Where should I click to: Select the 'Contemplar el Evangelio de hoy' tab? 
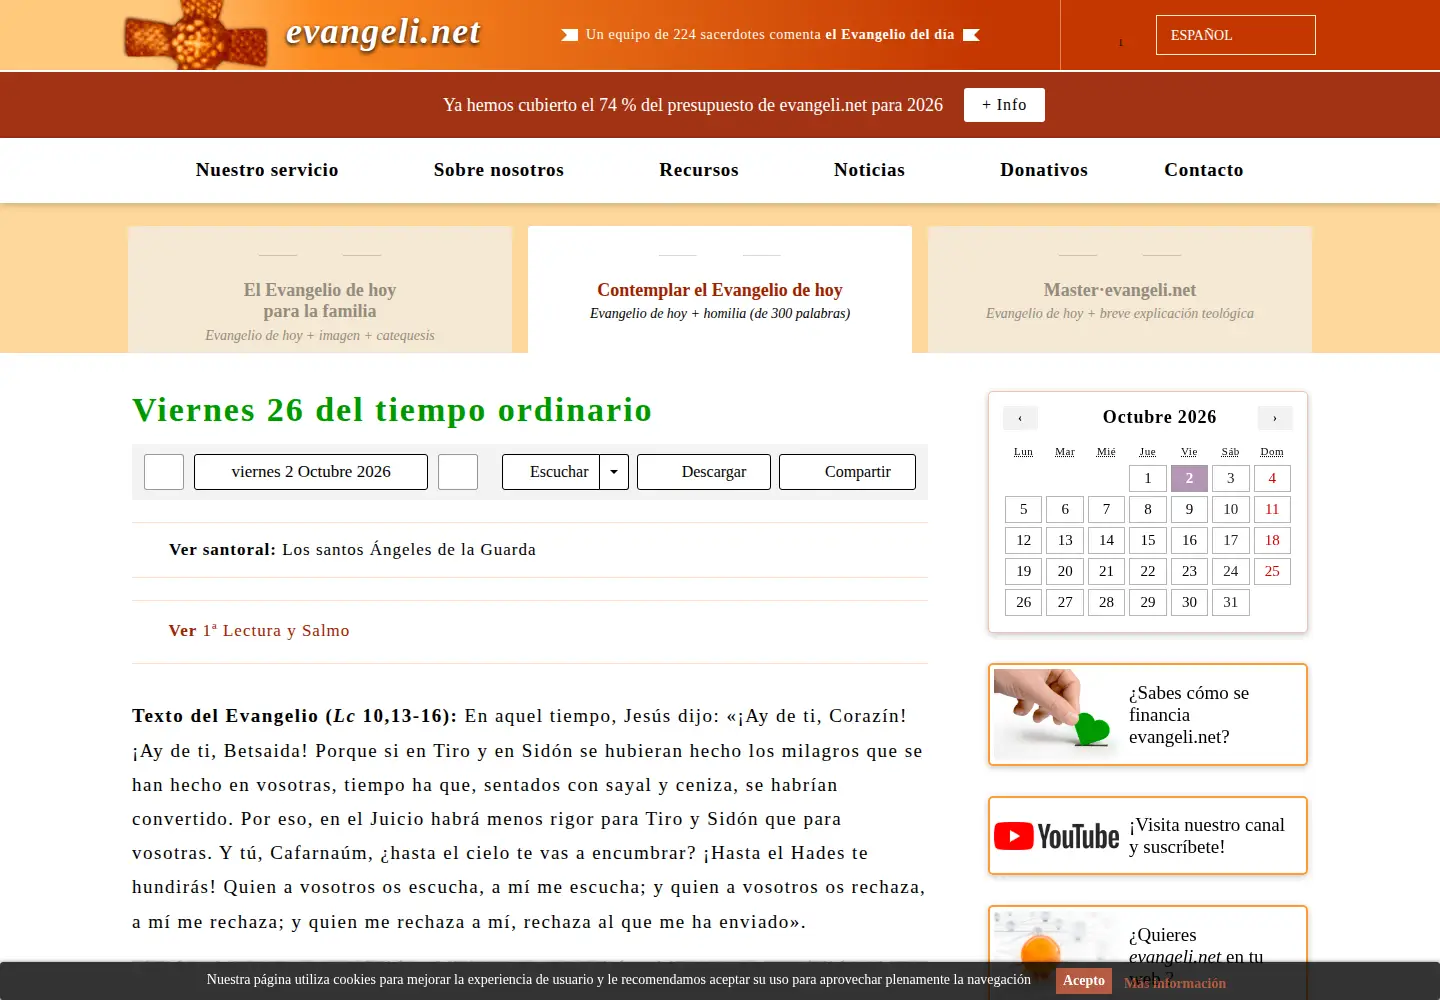(720, 290)
